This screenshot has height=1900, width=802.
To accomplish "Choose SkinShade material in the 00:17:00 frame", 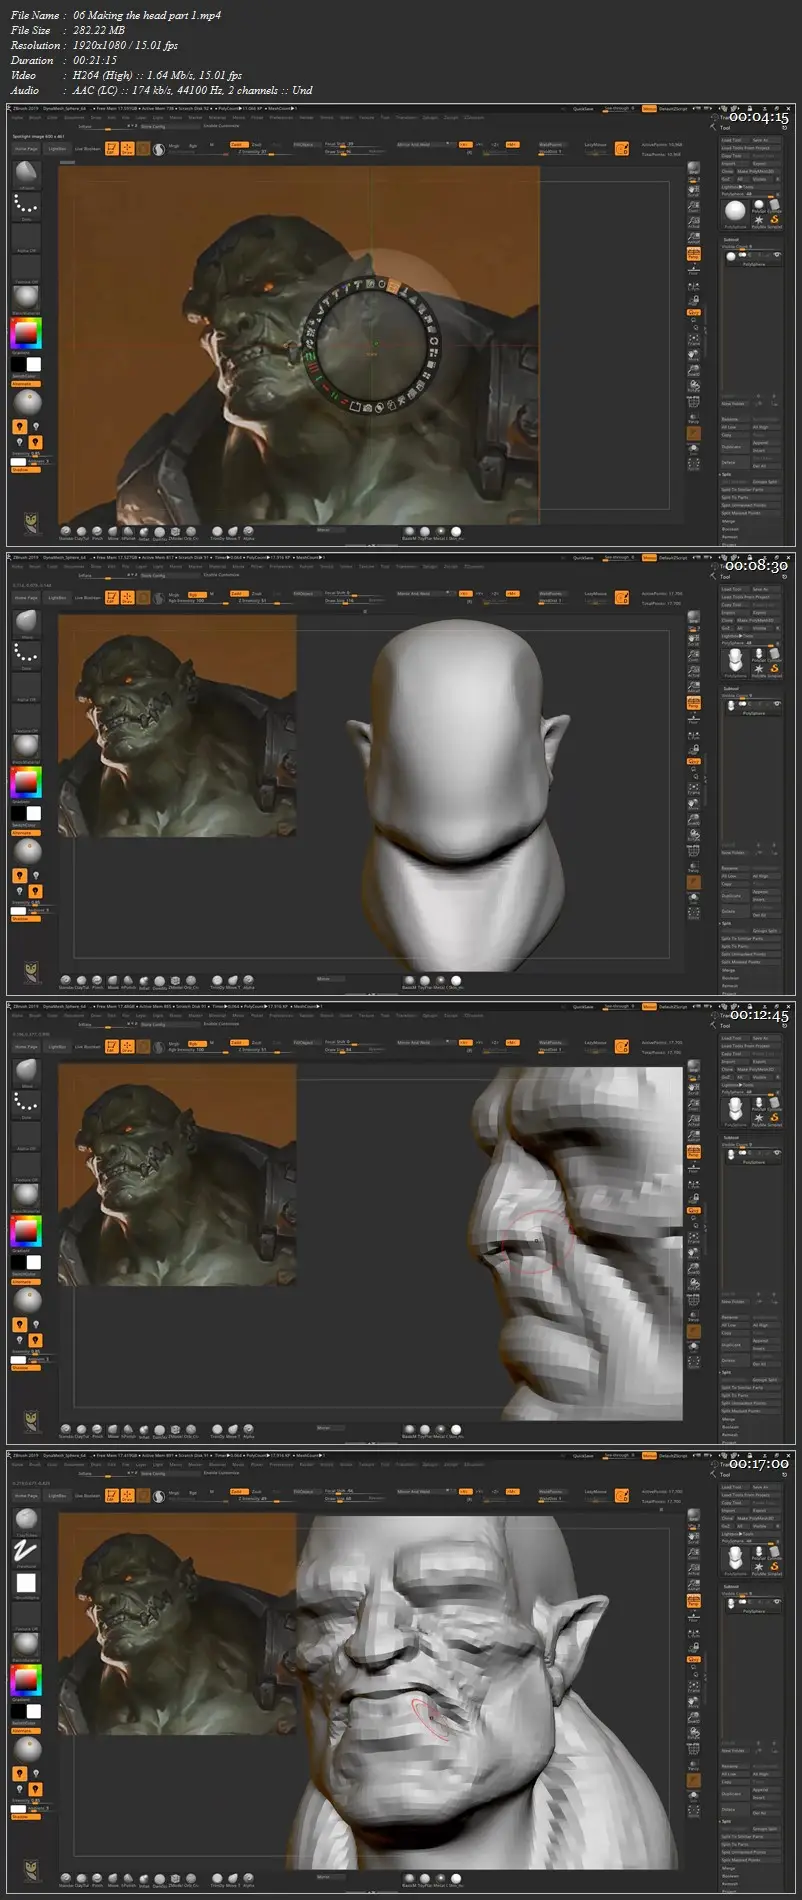I will pyautogui.click(x=457, y=1878).
